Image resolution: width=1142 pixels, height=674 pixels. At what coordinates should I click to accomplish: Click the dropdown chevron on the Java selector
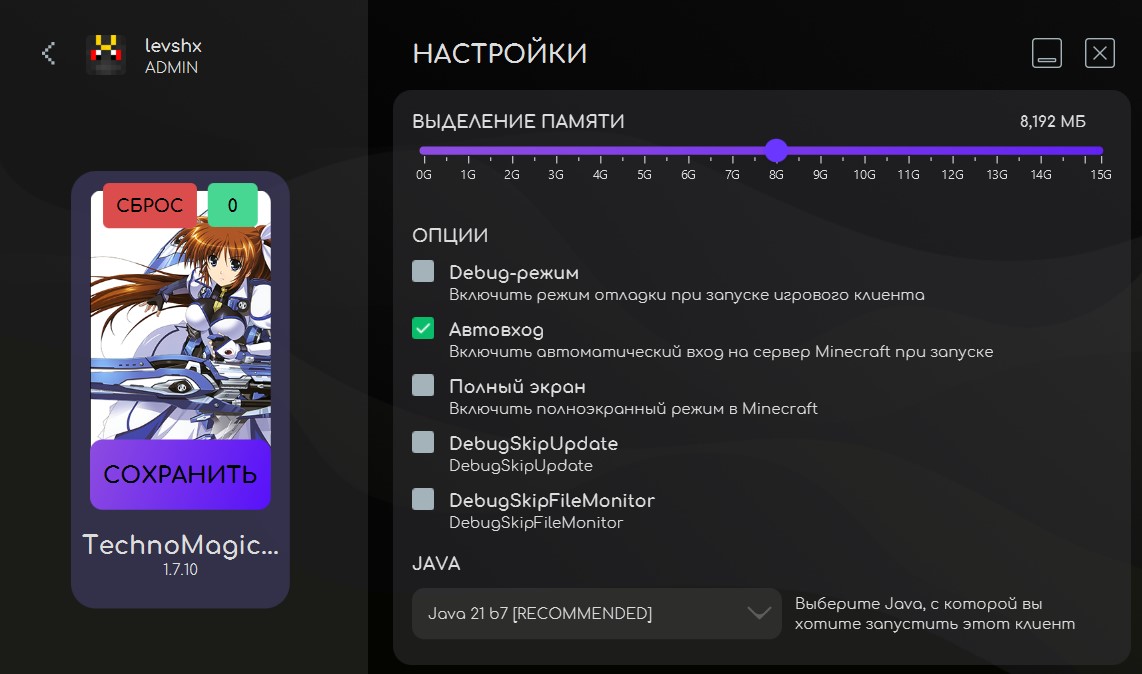pyautogui.click(x=758, y=613)
